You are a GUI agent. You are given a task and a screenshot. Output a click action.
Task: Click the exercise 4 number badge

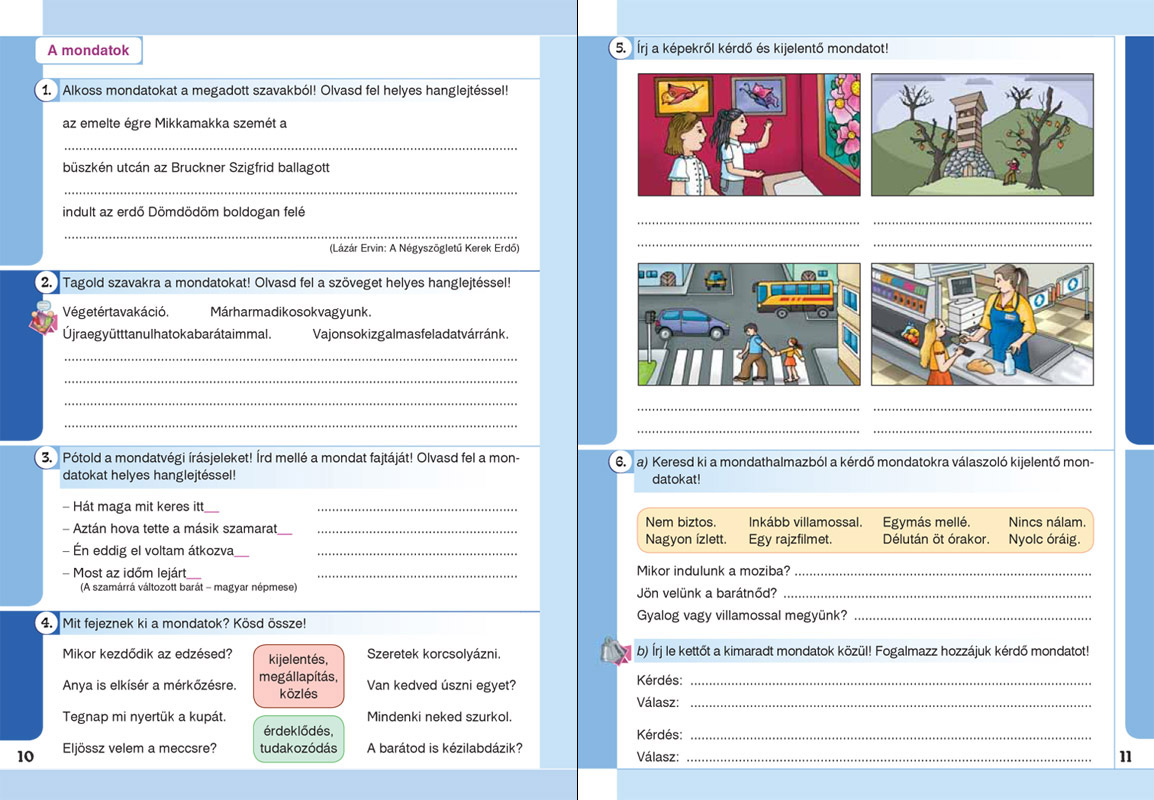pos(46,623)
